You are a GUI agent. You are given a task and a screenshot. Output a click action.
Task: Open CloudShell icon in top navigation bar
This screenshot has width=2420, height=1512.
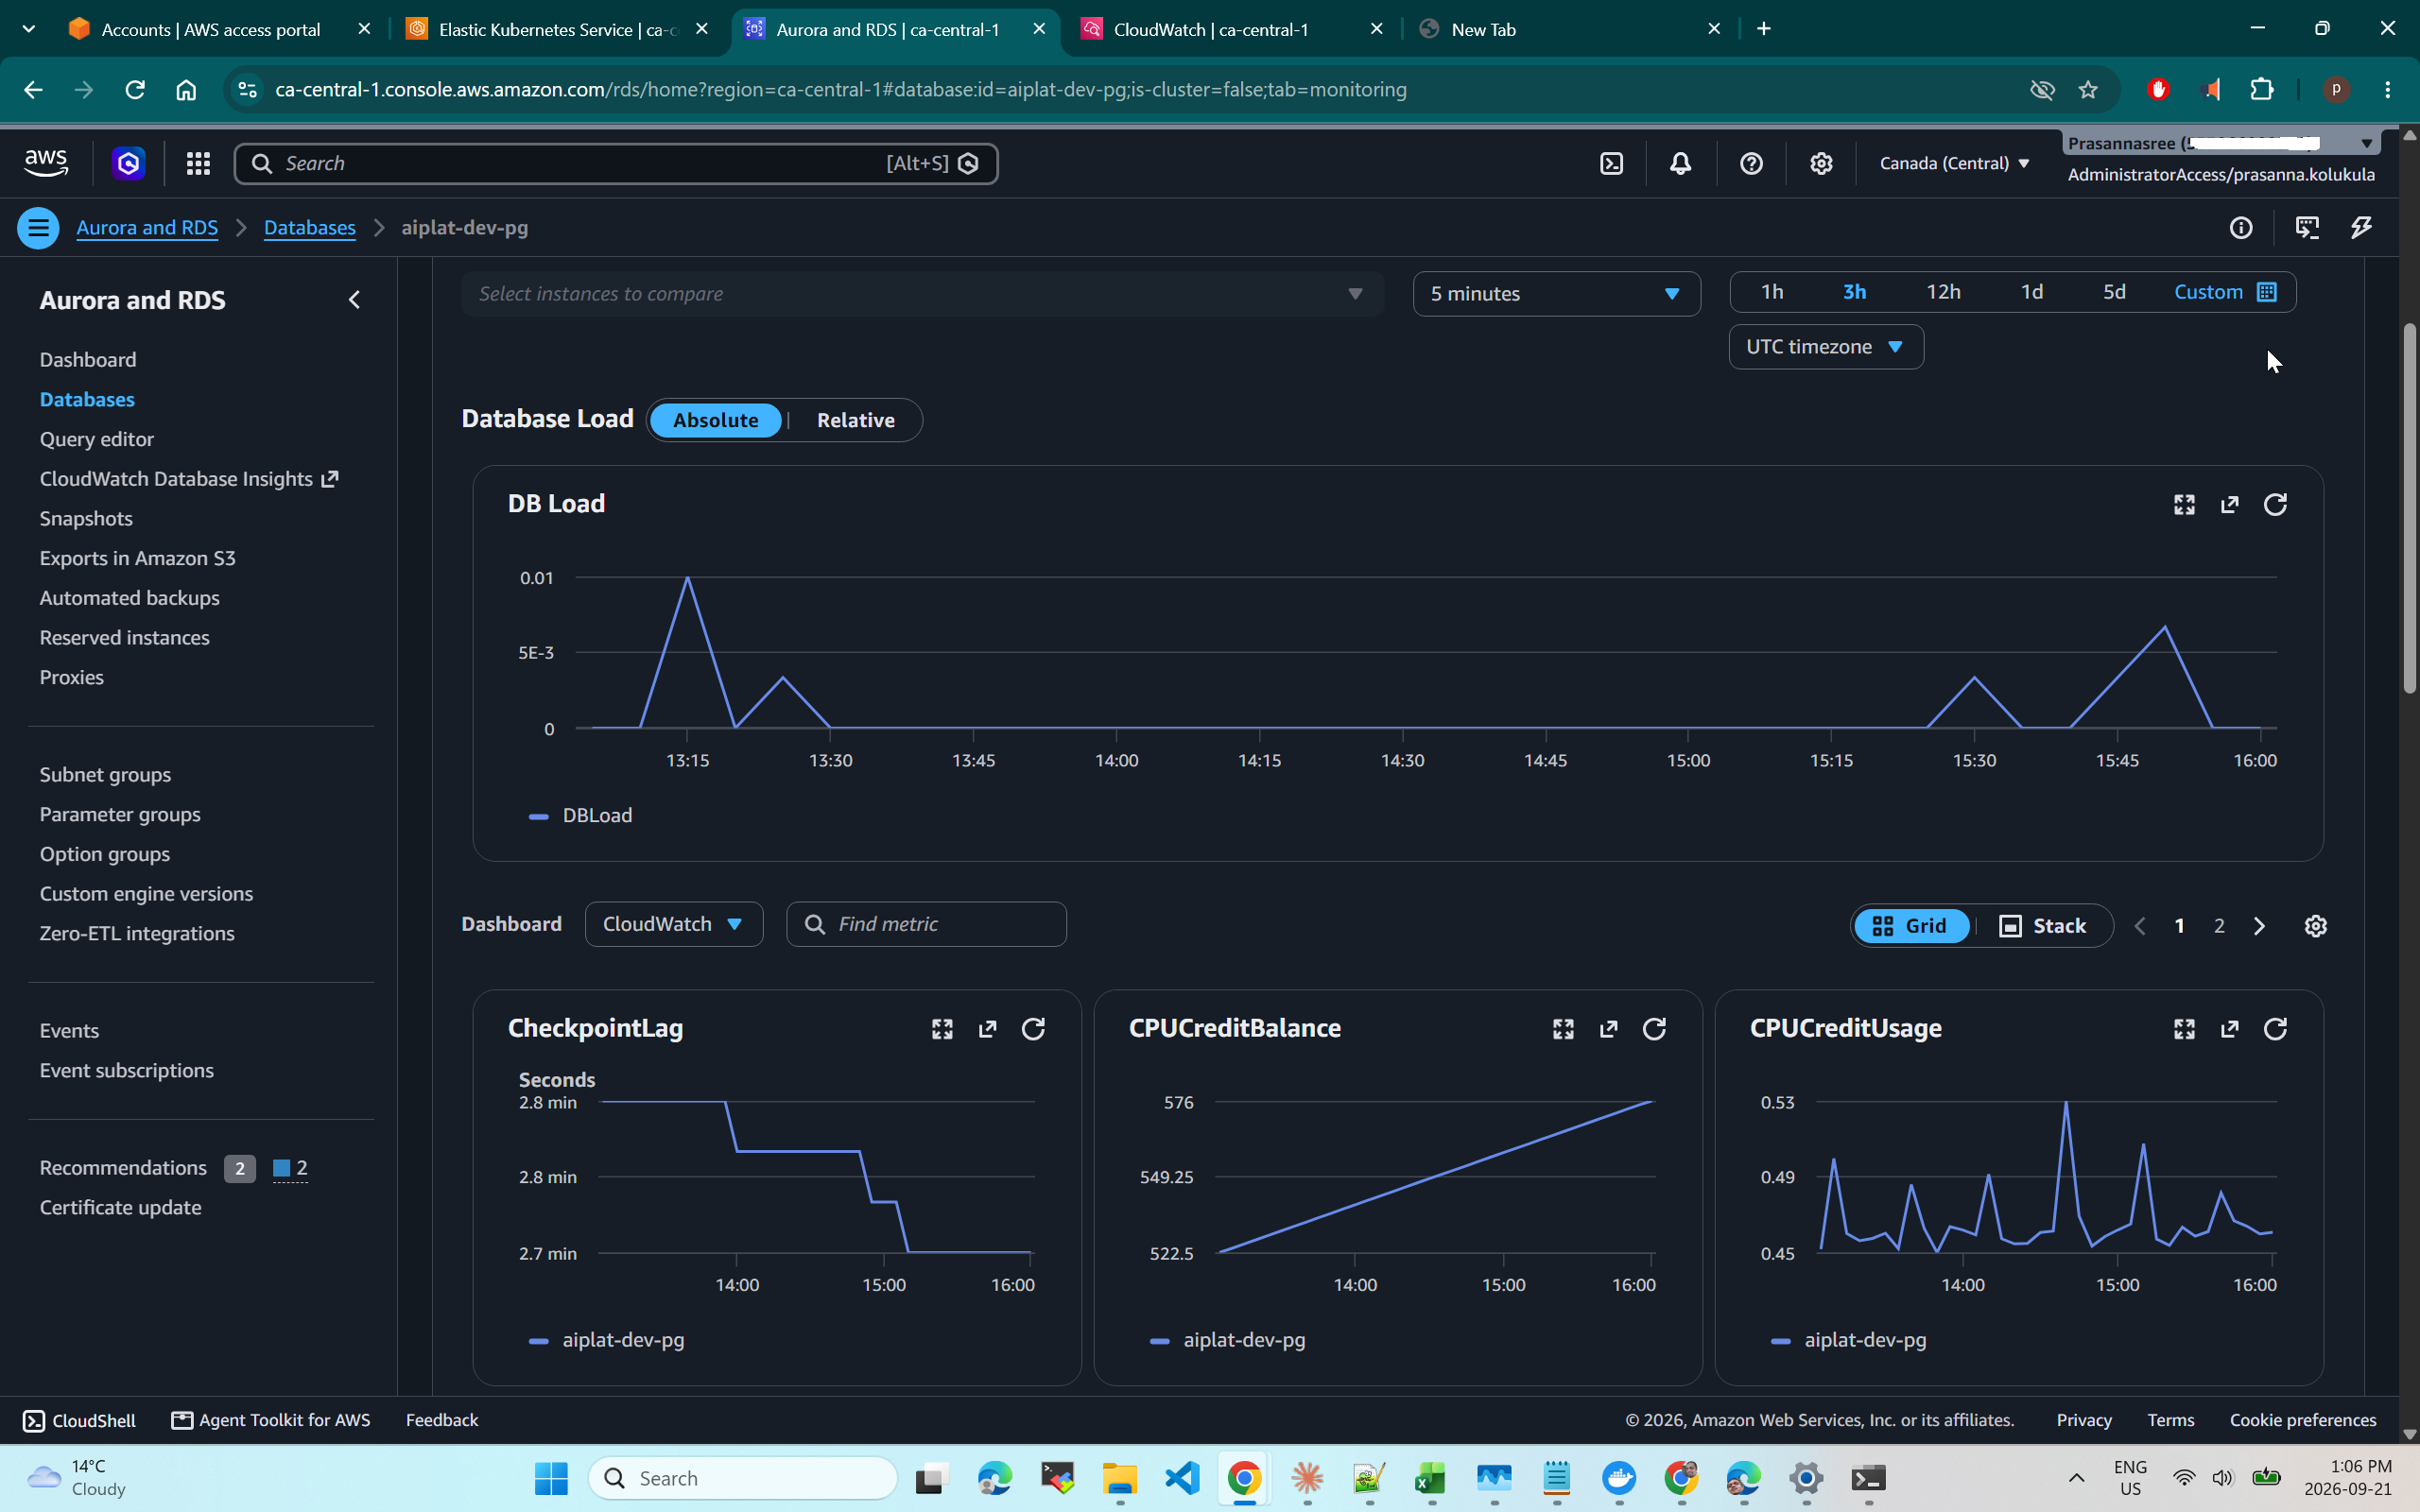(x=1611, y=163)
